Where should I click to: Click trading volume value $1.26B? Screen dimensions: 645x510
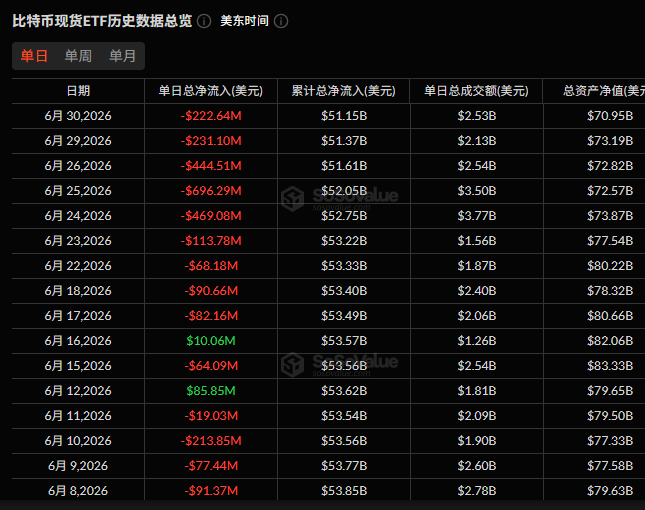477,341
